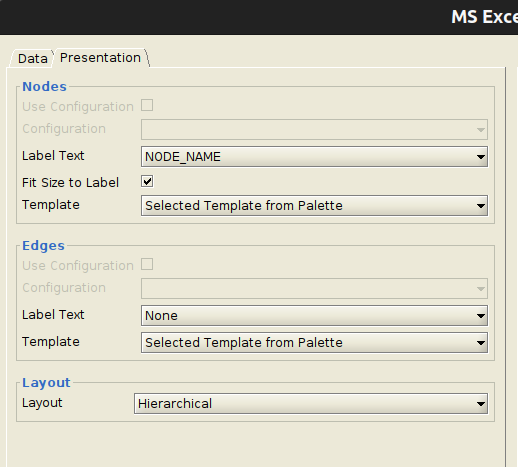This screenshot has height=467, width=518.
Task: Click arrow of Edges Configuration combo
Action: [x=480, y=288]
